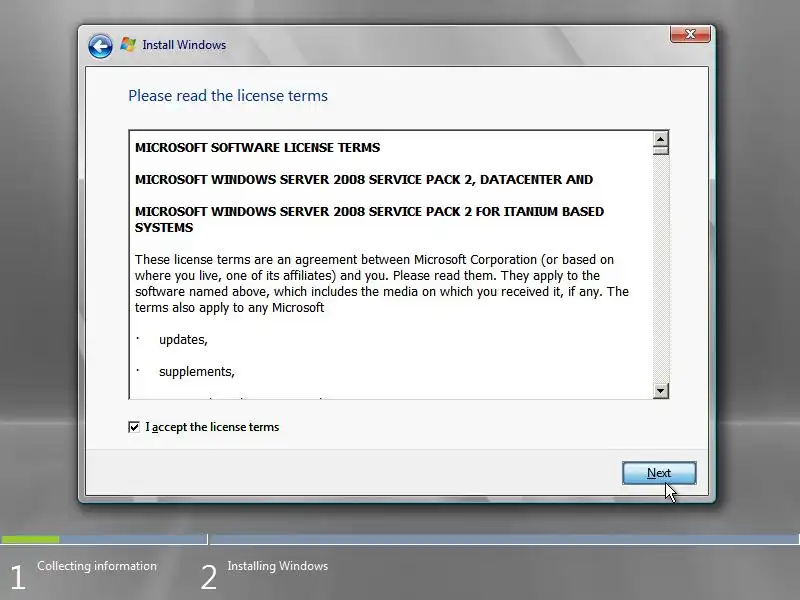The image size is (800, 600).
Task: Click the license scrollbar down arrow
Action: [x=661, y=391]
